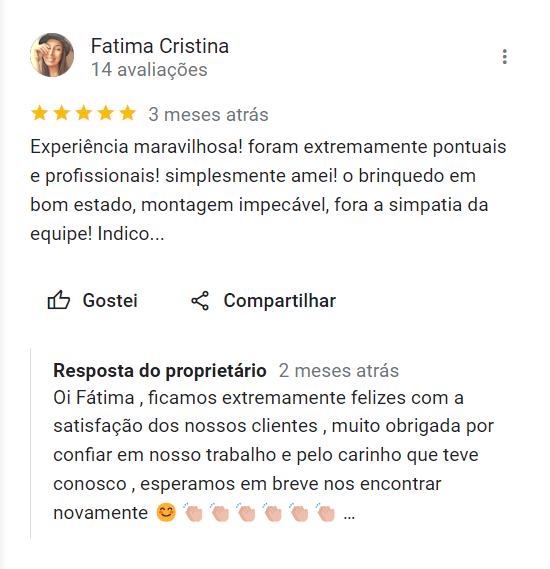Screen dimensions: 550x569
Task: Click the "3 meses atrás" review timestamp
Action: click(x=208, y=115)
